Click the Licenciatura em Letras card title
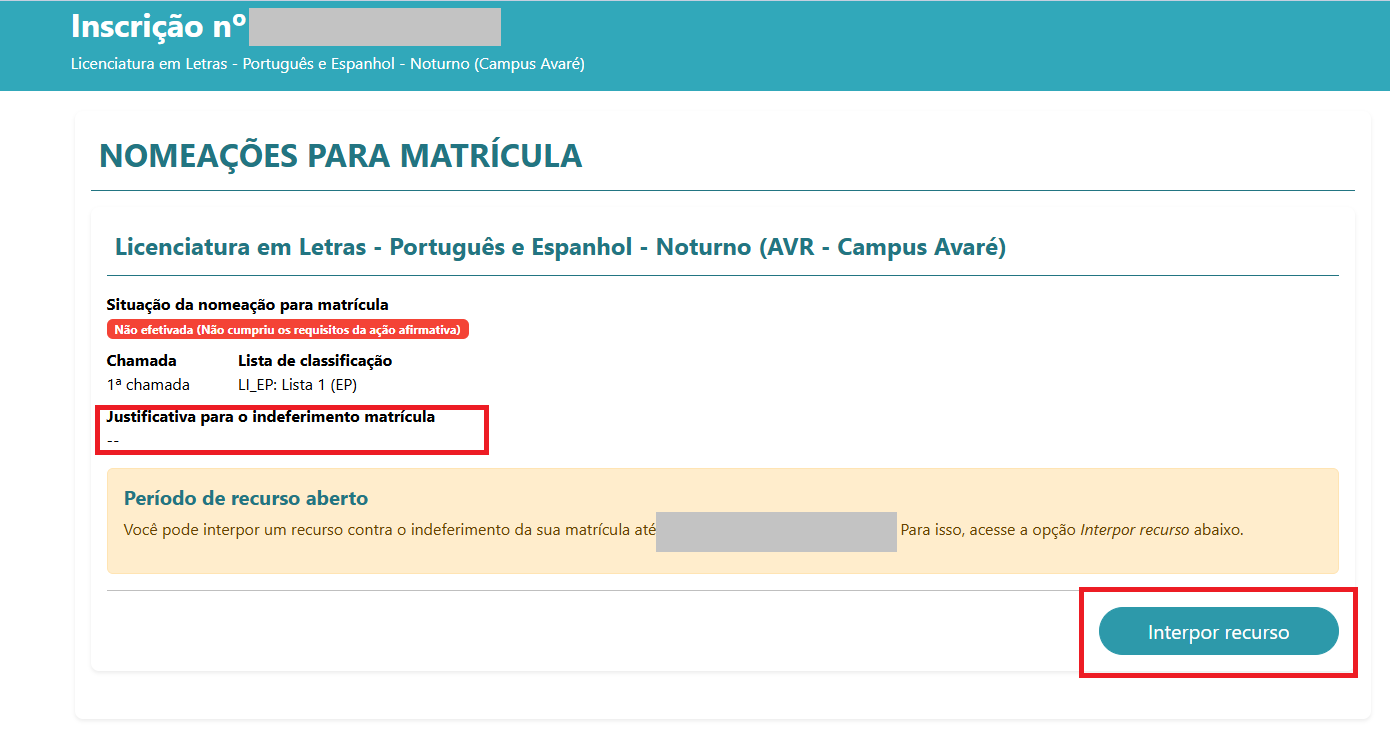 [560, 247]
